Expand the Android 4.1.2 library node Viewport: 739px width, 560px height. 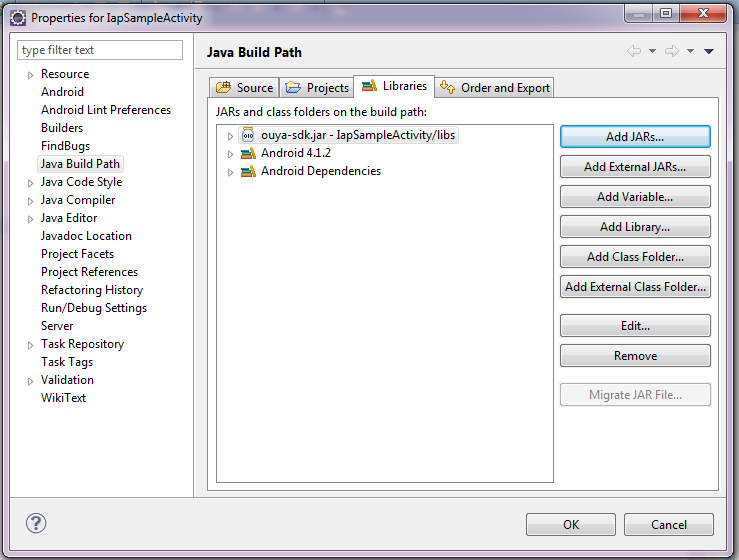click(230, 154)
